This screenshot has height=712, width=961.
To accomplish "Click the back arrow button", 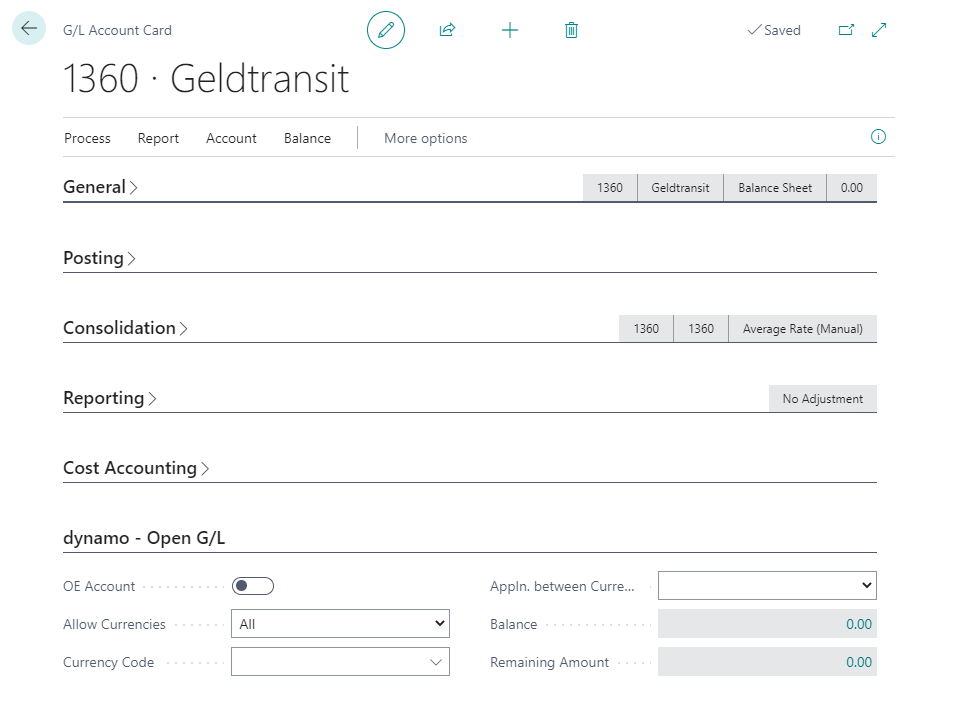I will [28, 29].
